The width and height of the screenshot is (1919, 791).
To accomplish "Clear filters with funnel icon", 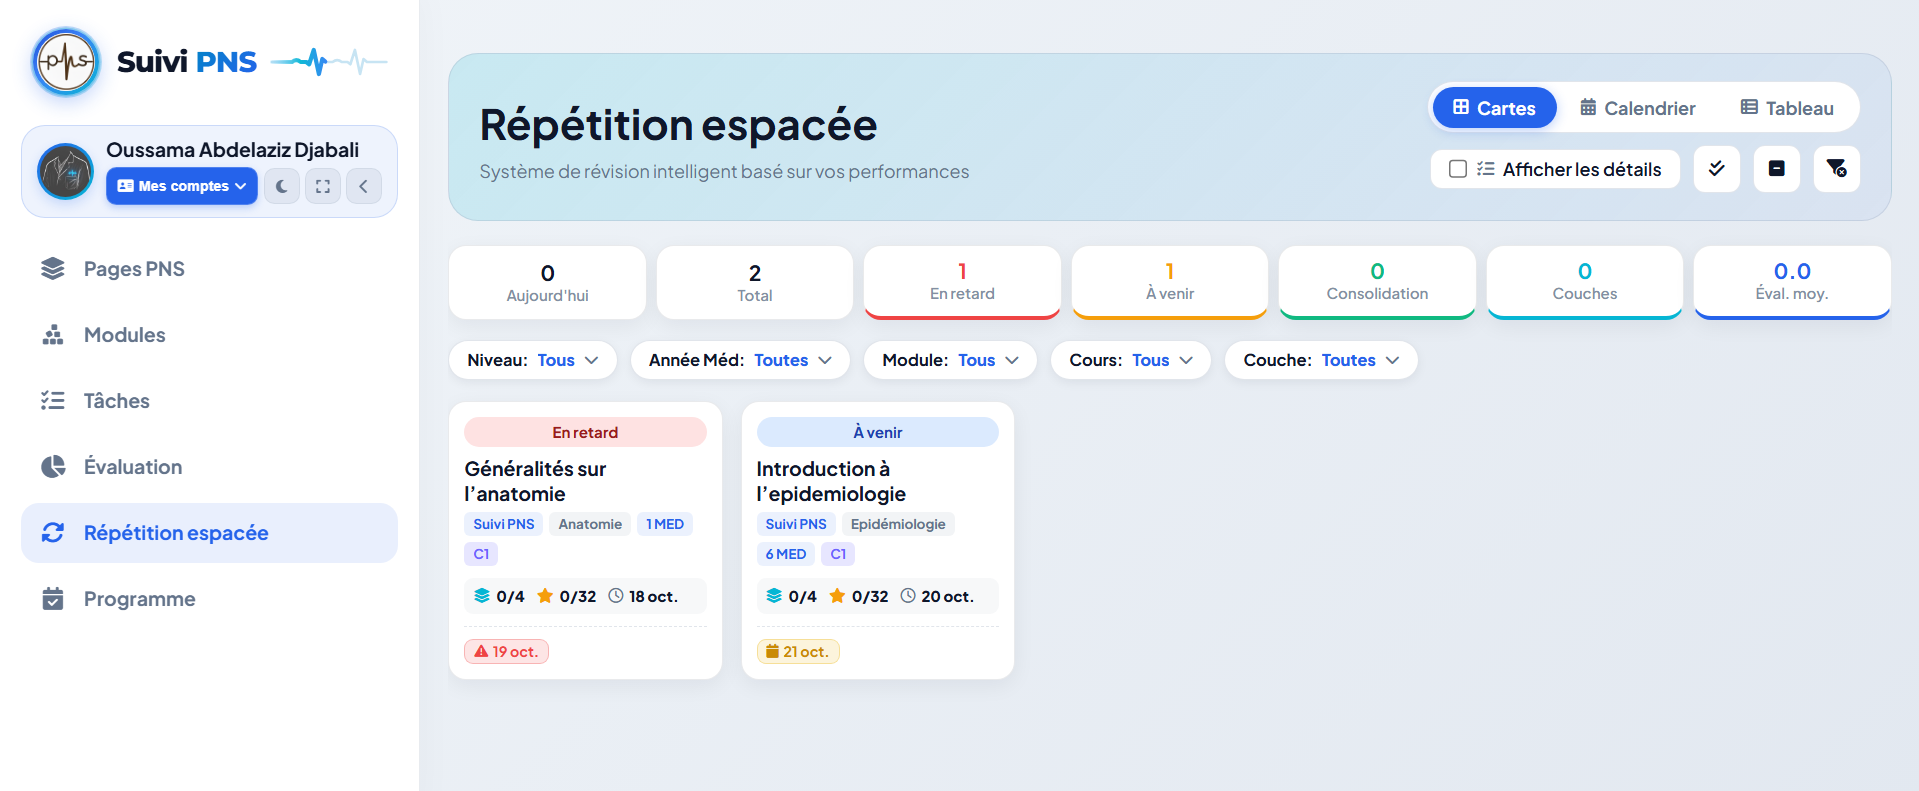I will coord(1837,169).
